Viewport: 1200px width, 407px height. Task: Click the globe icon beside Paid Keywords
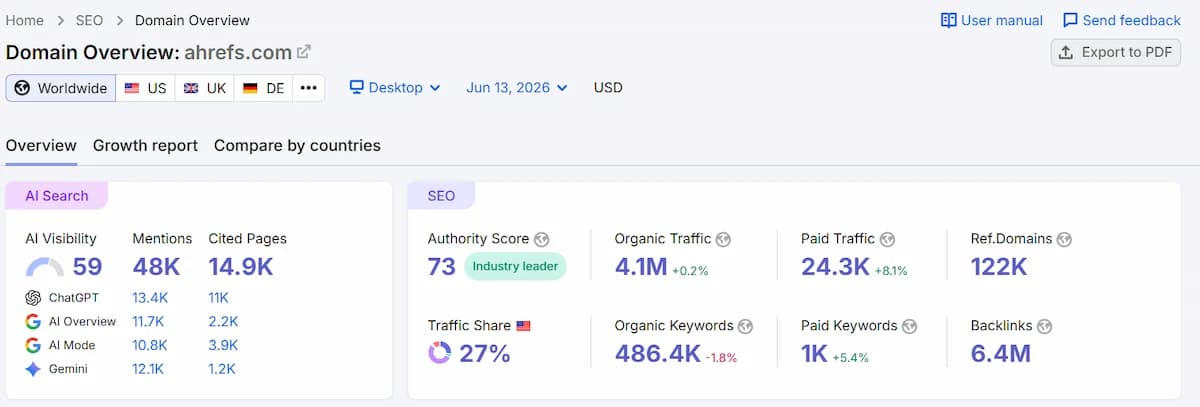coord(910,326)
